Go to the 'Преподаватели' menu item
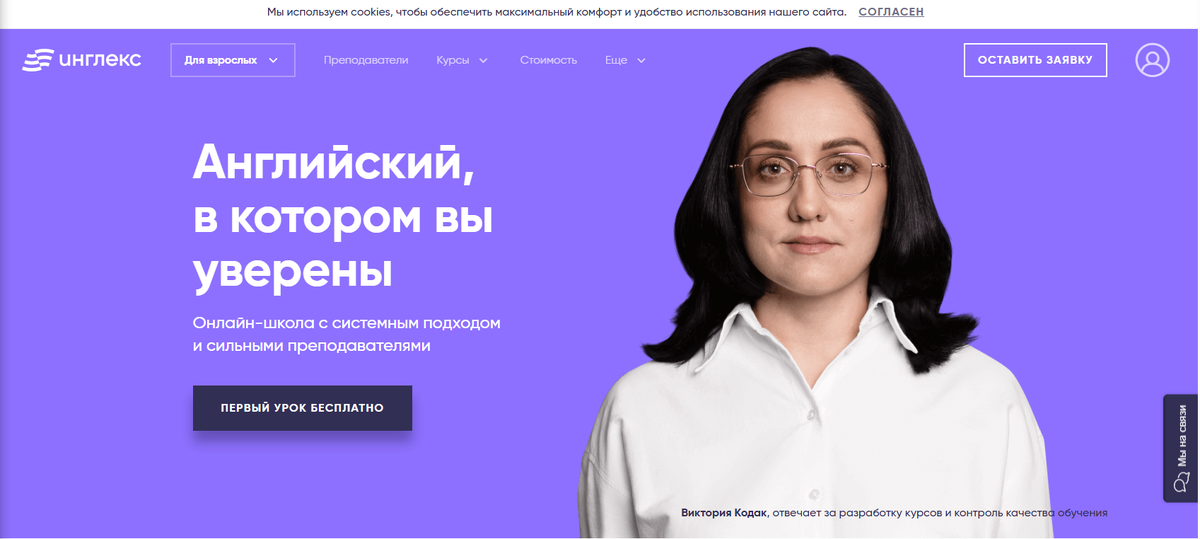1200x539 pixels. click(366, 60)
